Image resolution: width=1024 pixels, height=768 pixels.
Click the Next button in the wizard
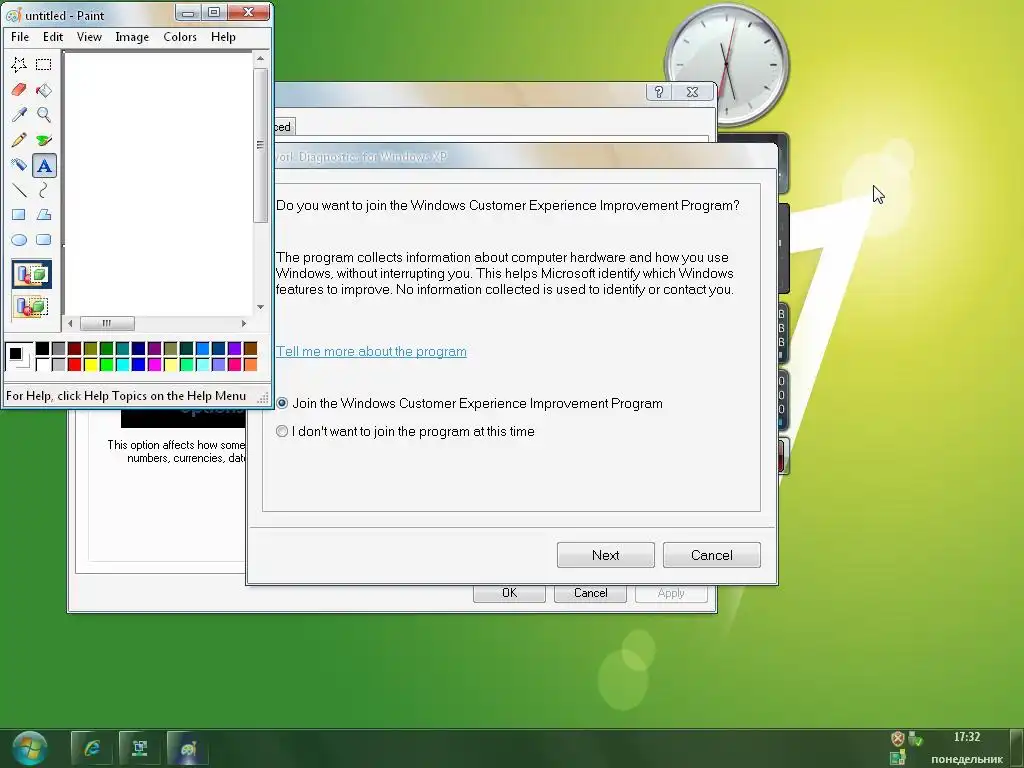605,555
